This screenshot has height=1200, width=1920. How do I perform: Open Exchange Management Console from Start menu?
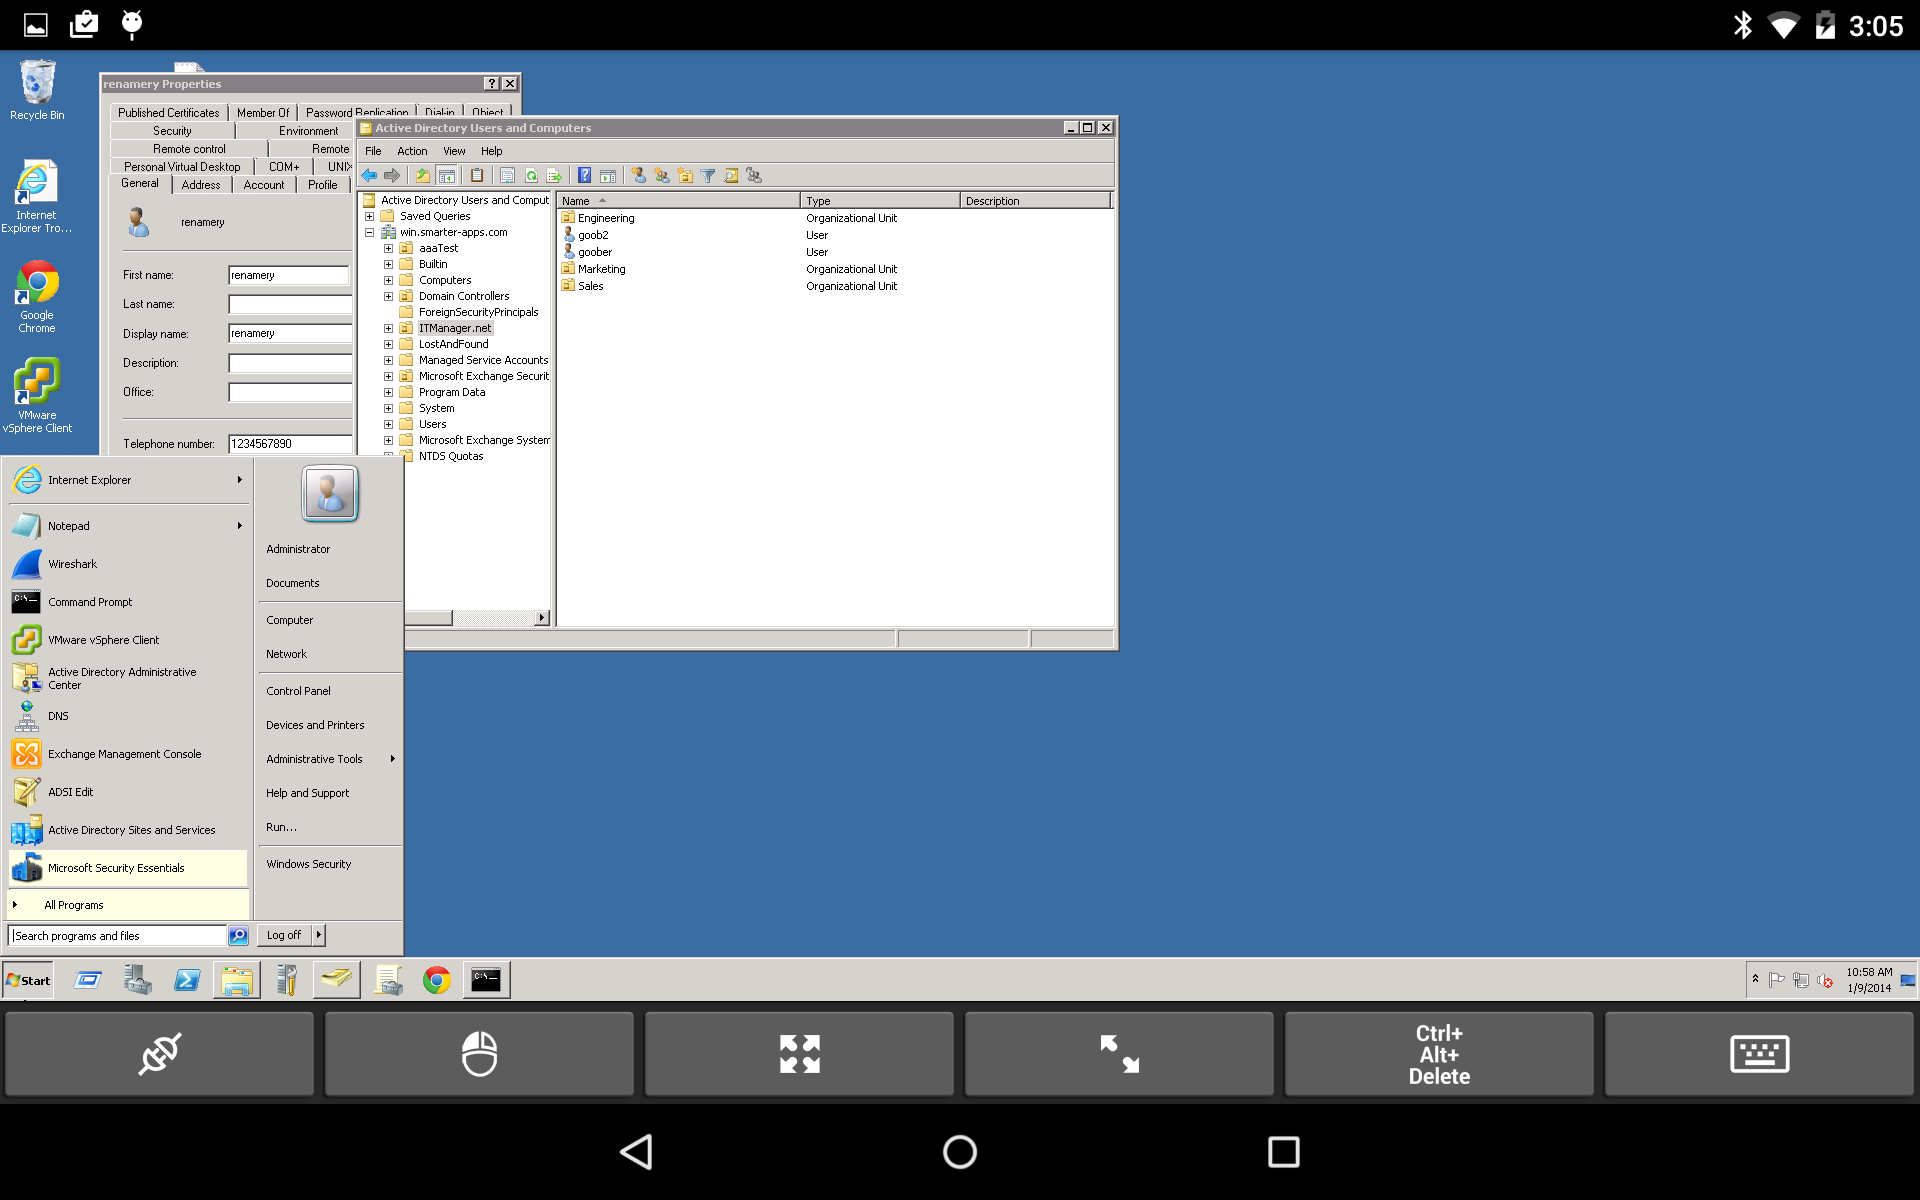coord(128,754)
